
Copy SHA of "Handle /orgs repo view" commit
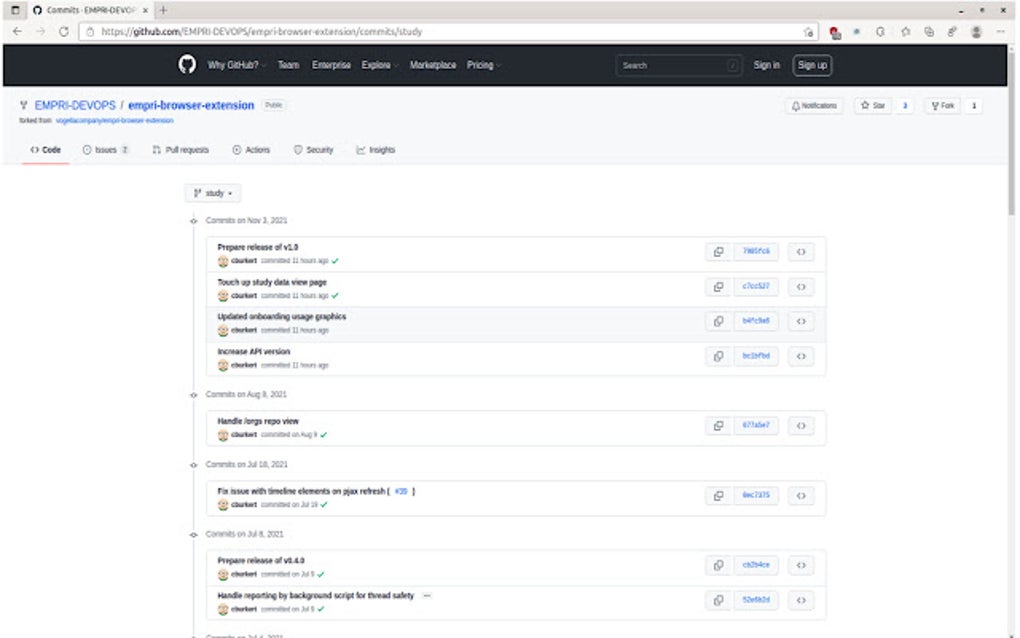click(x=717, y=425)
